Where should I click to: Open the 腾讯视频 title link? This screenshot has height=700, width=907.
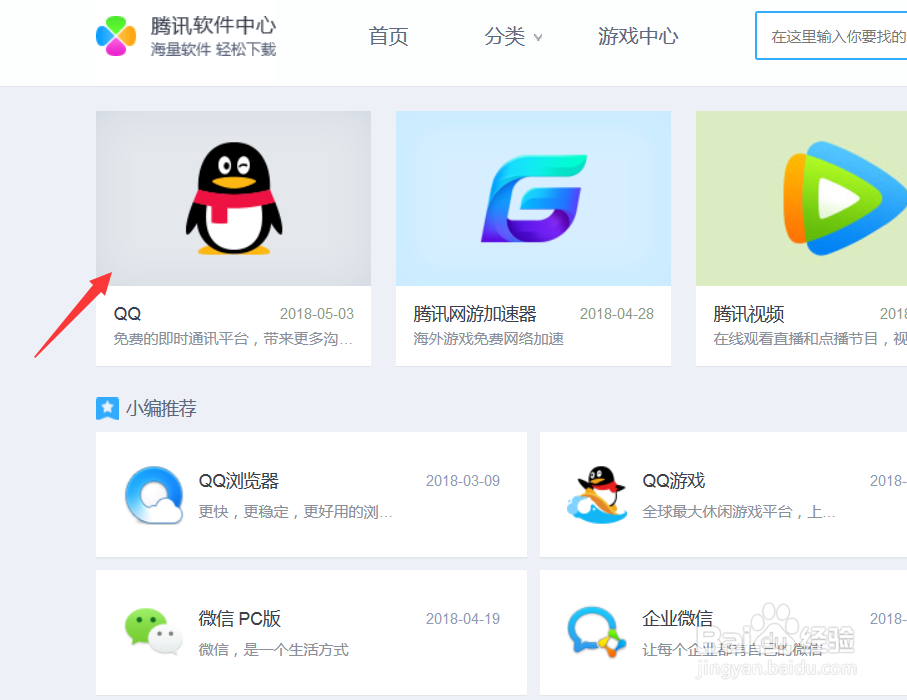pos(749,314)
